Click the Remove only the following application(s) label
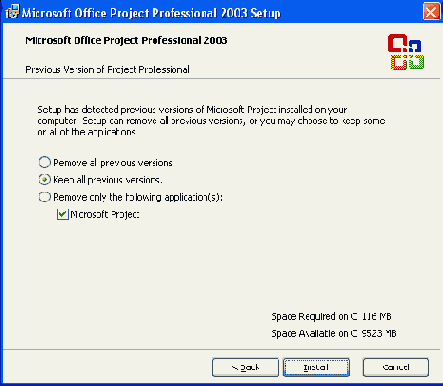 138,197
